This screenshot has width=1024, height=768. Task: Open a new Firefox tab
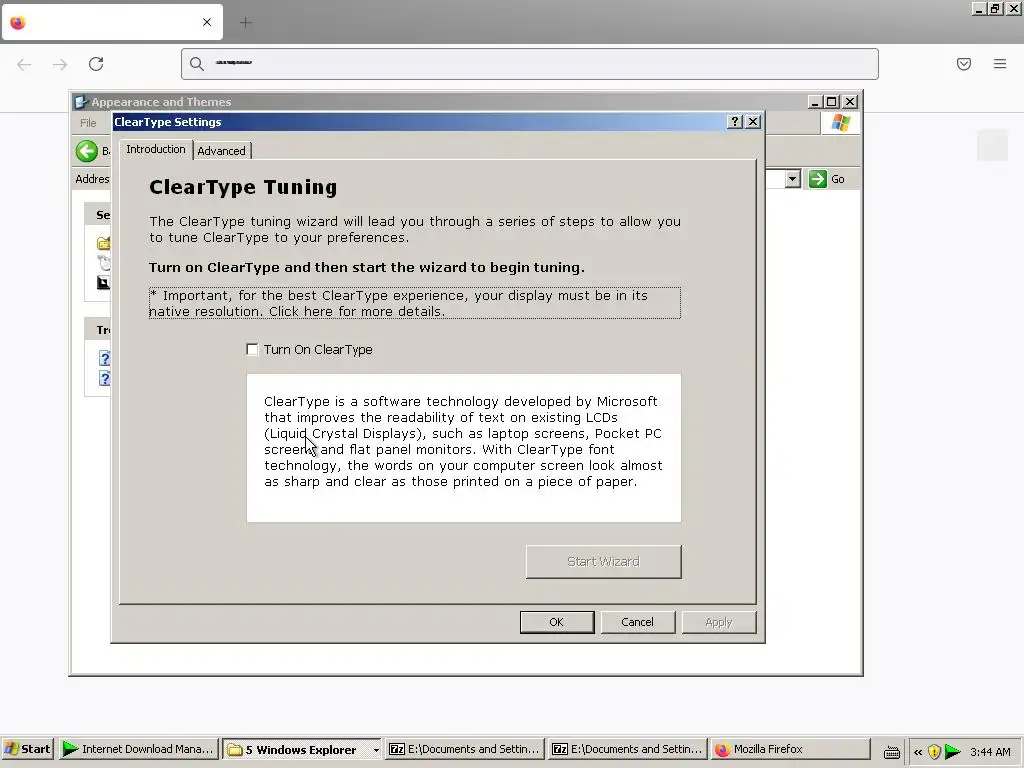246,23
